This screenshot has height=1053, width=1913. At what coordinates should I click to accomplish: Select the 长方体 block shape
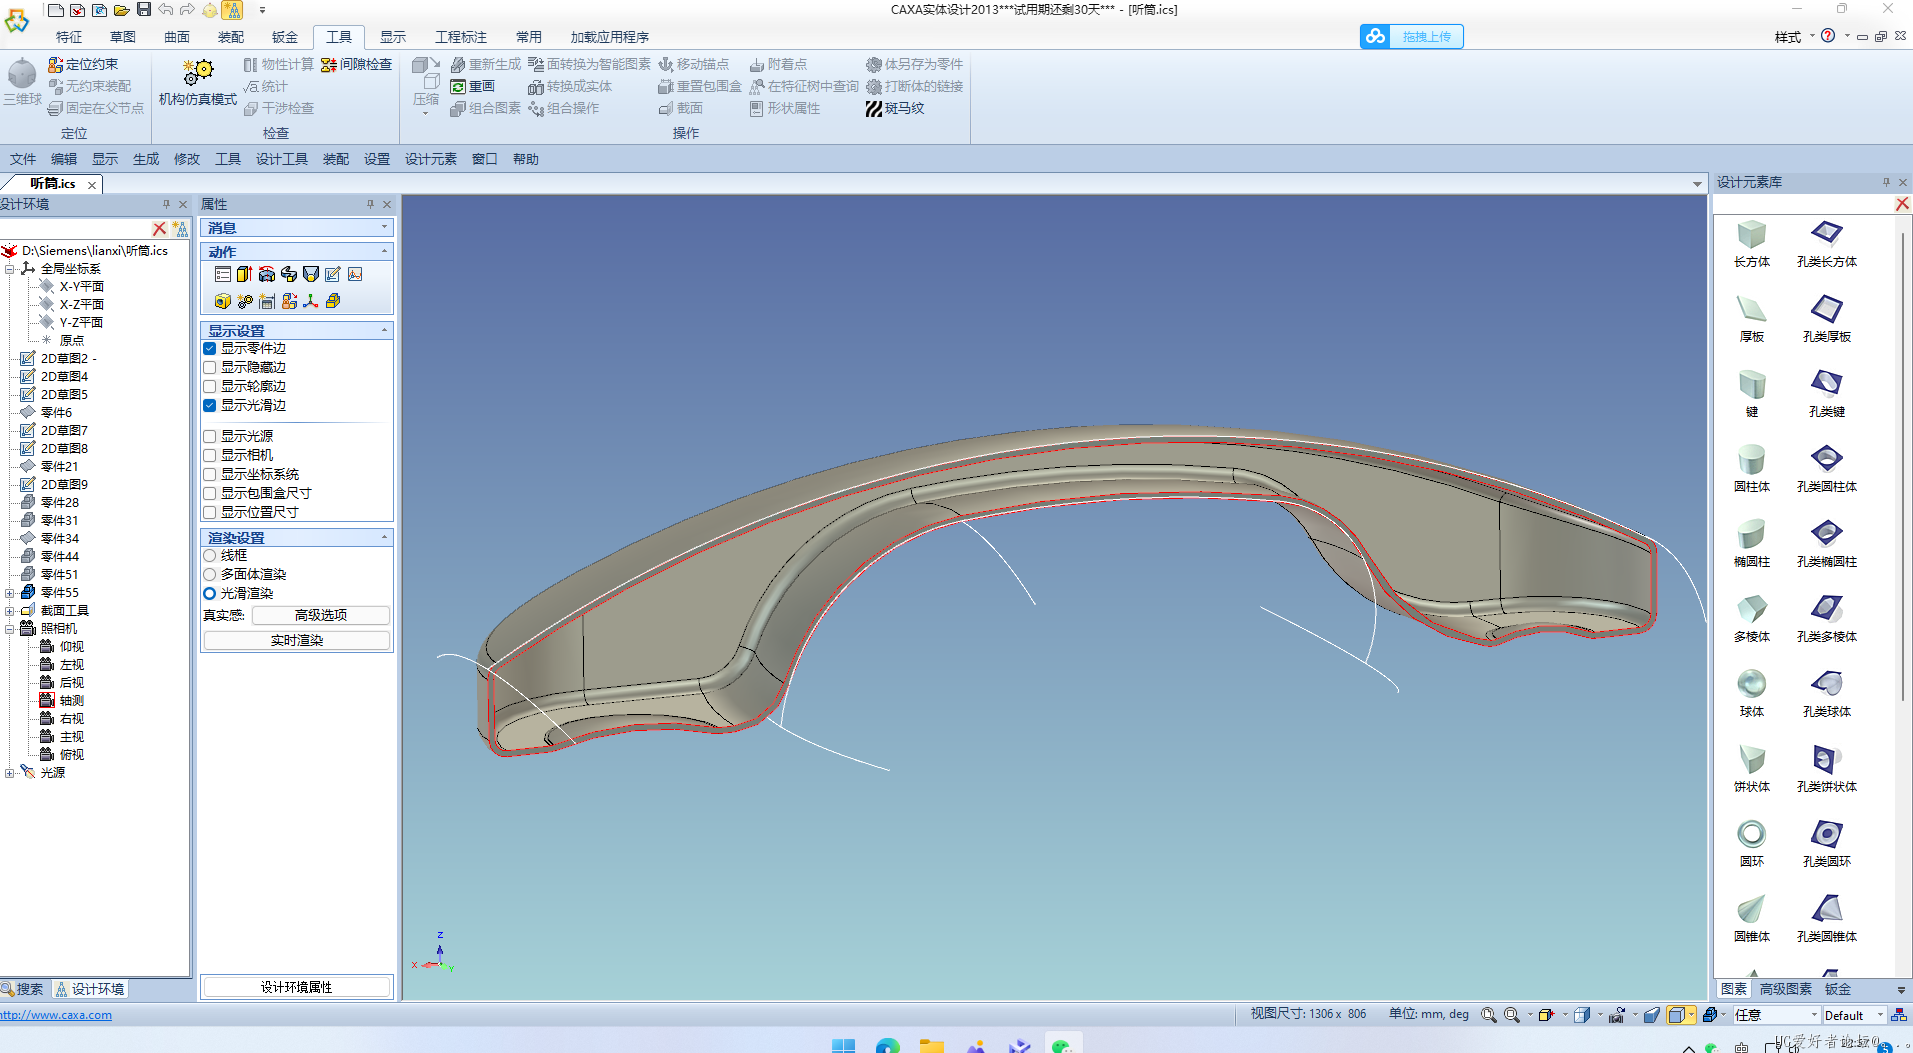[1751, 244]
